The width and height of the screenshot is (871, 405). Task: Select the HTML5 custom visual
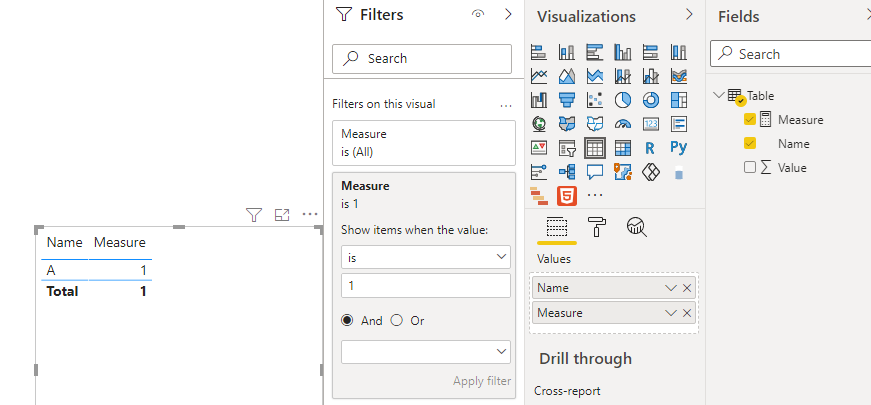[x=567, y=196]
